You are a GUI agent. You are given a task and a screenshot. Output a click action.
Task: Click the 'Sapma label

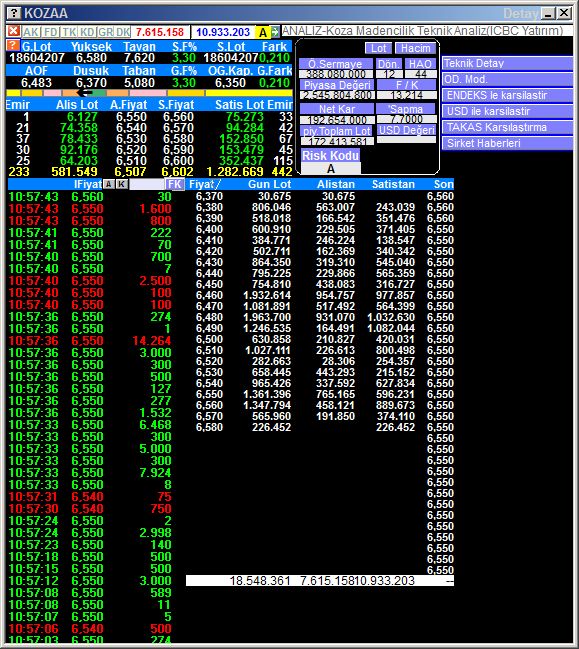[406, 109]
